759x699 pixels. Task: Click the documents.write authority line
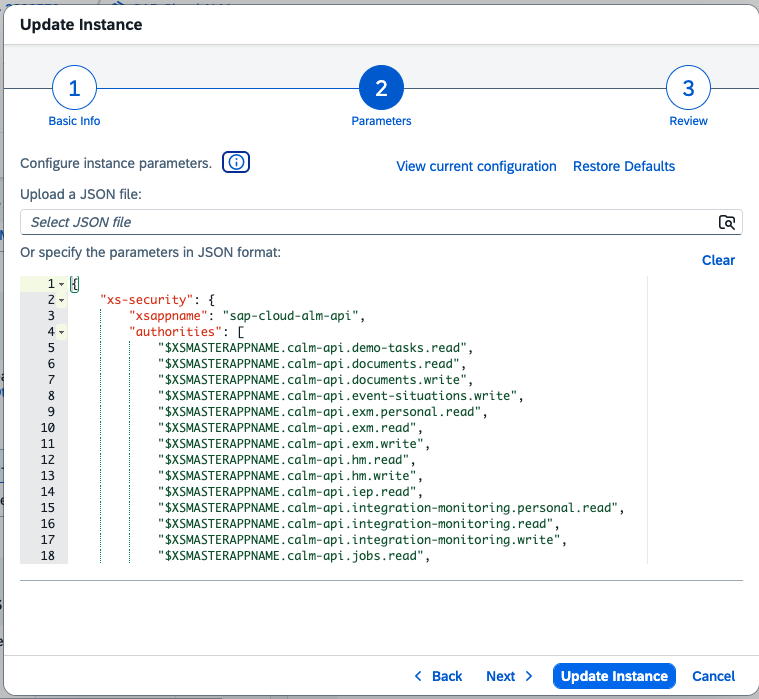(x=315, y=380)
